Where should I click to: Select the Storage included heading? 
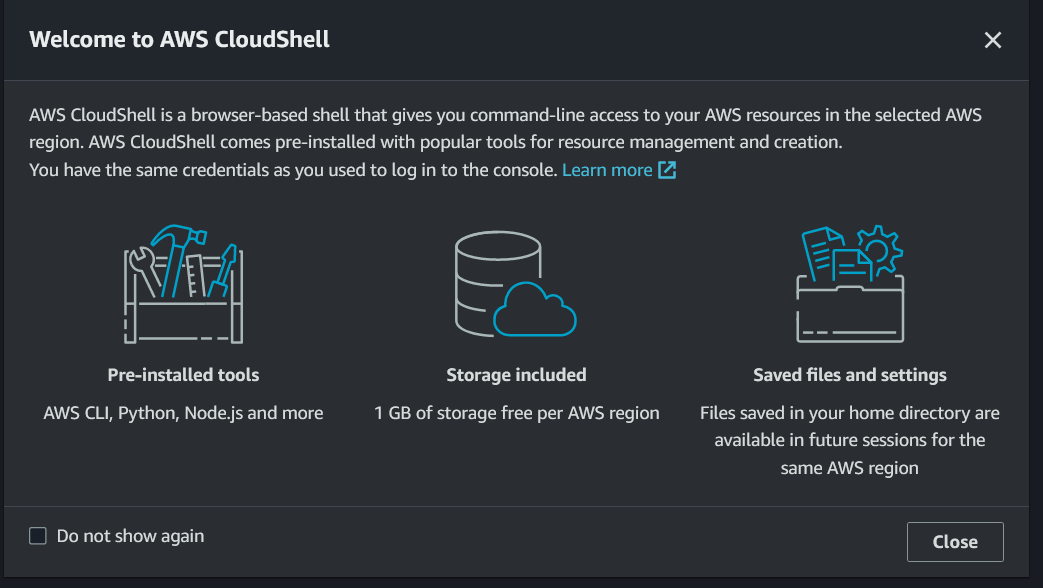pyautogui.click(x=516, y=375)
